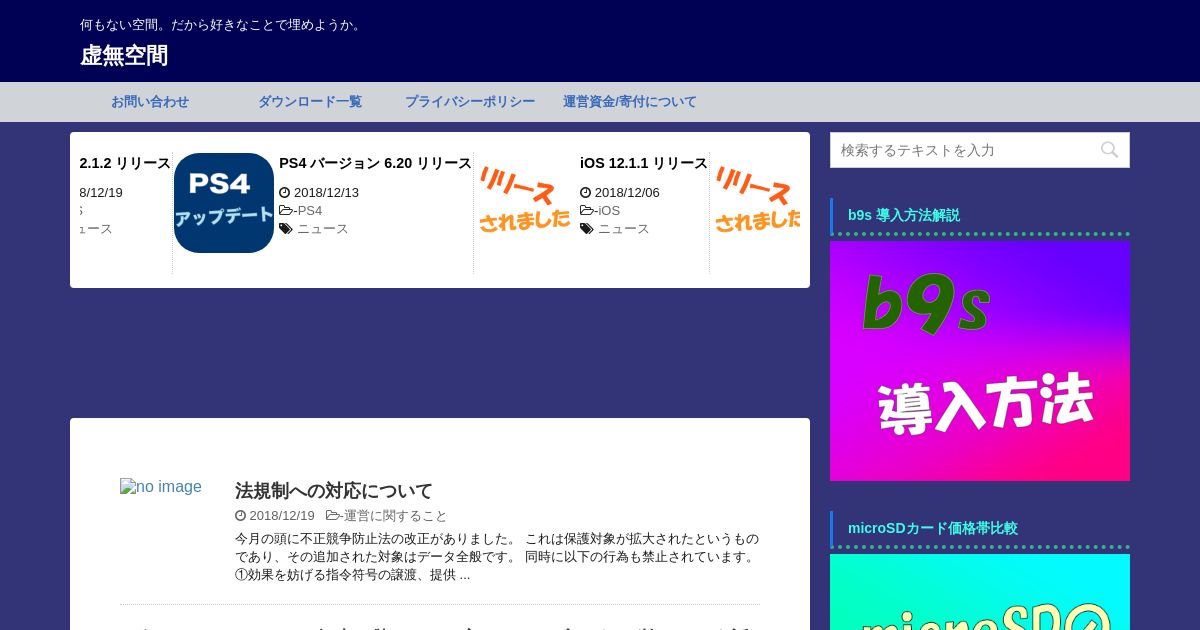This screenshot has height=630, width=1200.
Task: Open プライバシーポリシー menu item
Action: pyautogui.click(x=470, y=102)
